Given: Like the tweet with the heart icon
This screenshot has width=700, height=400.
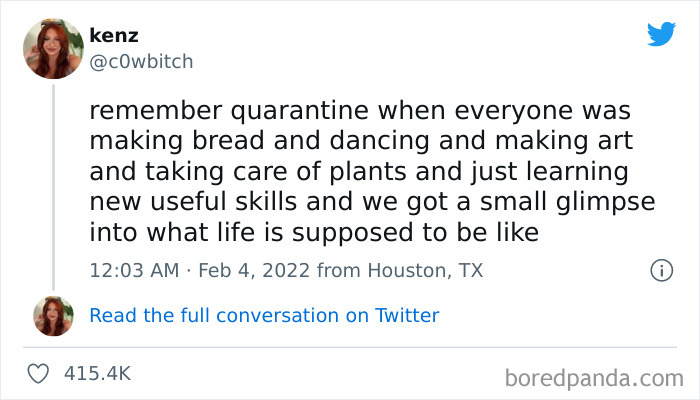Looking at the screenshot, I should coord(39,373).
